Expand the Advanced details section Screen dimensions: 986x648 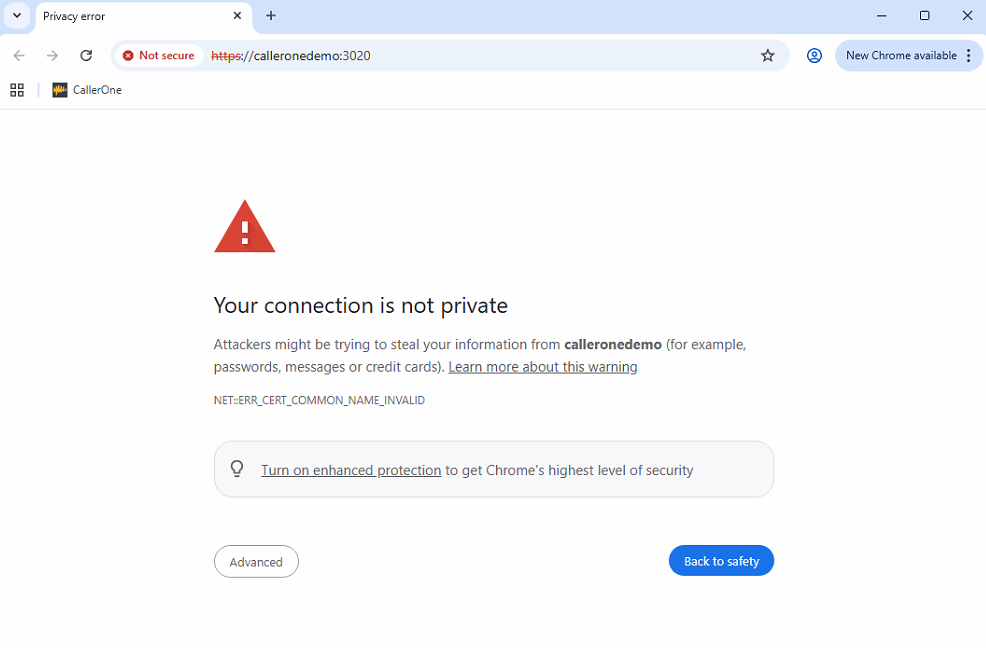pyautogui.click(x=256, y=562)
